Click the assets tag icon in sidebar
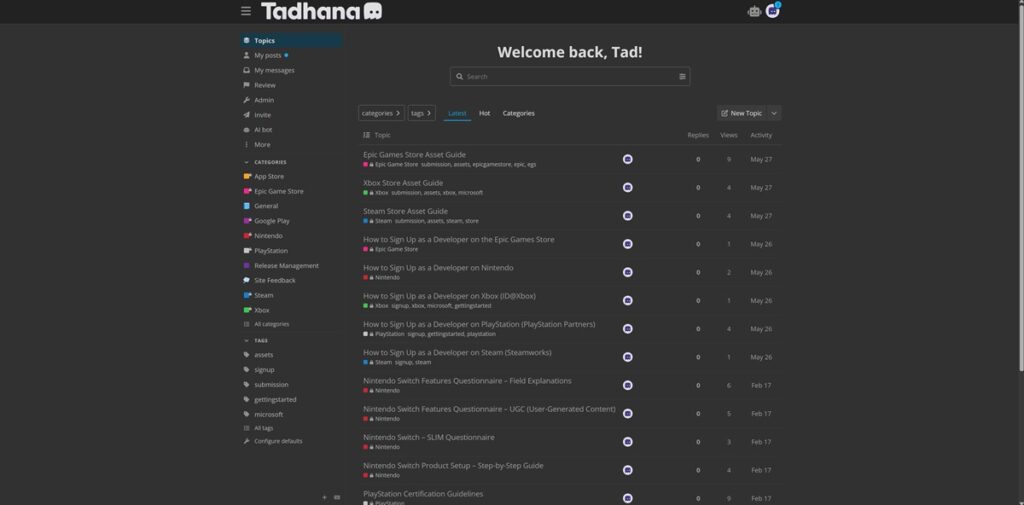This screenshot has height=505, width=1024. [246, 355]
